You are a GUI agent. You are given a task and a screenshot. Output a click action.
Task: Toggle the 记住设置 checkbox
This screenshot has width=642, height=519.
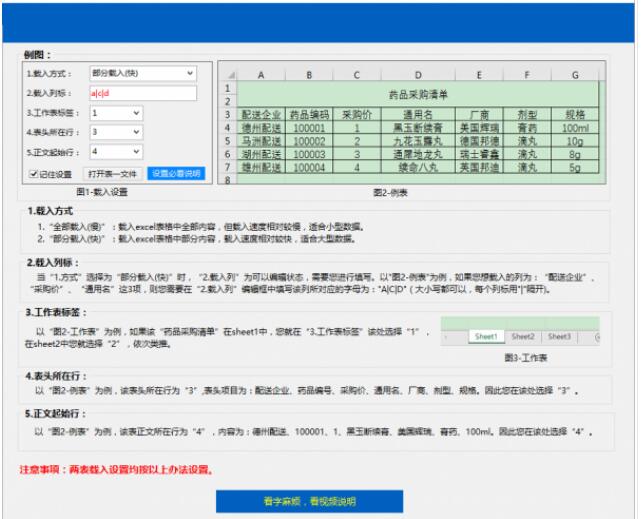coord(34,174)
